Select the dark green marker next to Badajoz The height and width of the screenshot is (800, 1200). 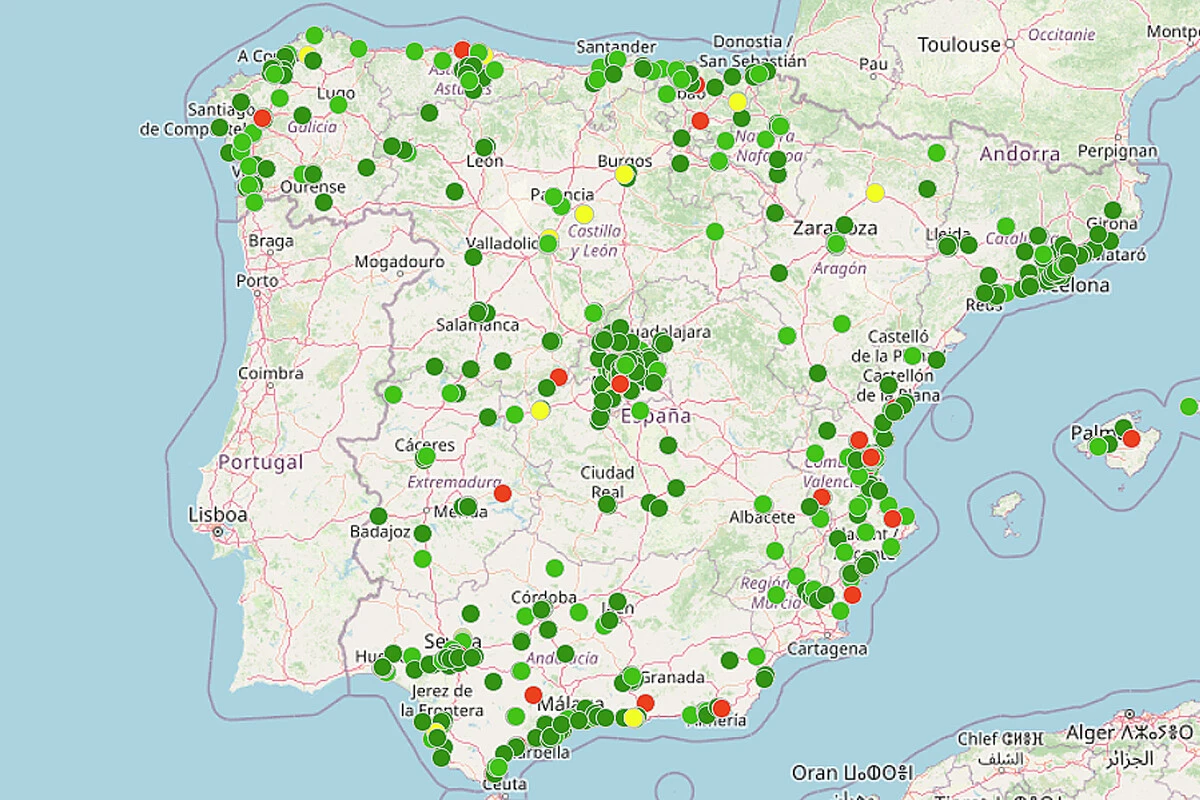point(378,516)
